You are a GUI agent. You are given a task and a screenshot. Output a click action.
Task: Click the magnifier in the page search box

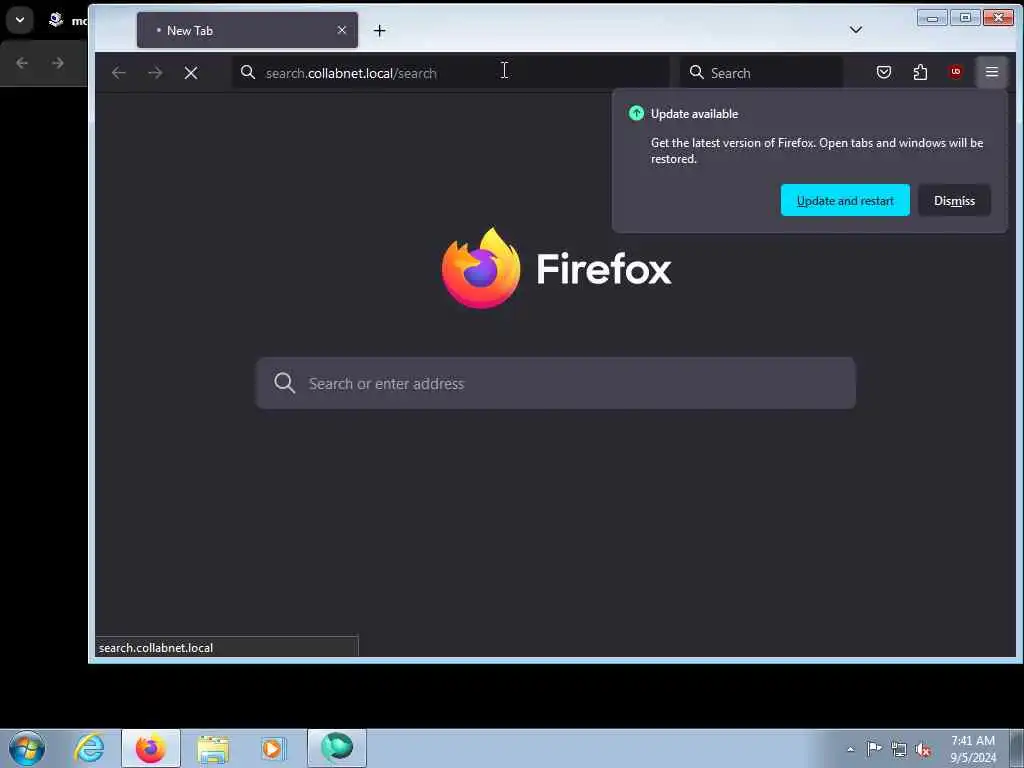click(x=285, y=383)
